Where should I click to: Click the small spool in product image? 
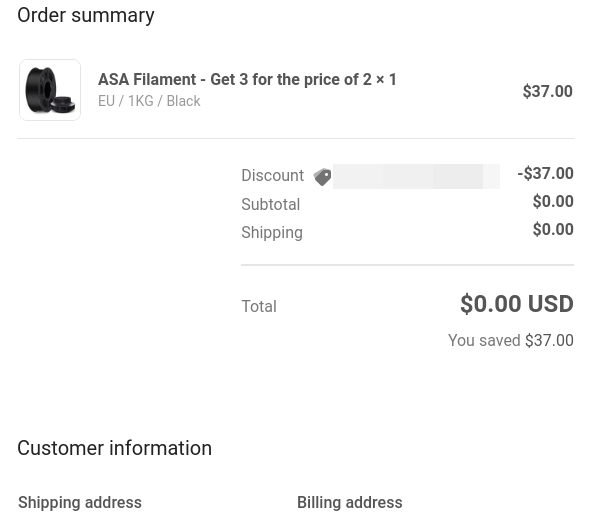click(x=63, y=104)
